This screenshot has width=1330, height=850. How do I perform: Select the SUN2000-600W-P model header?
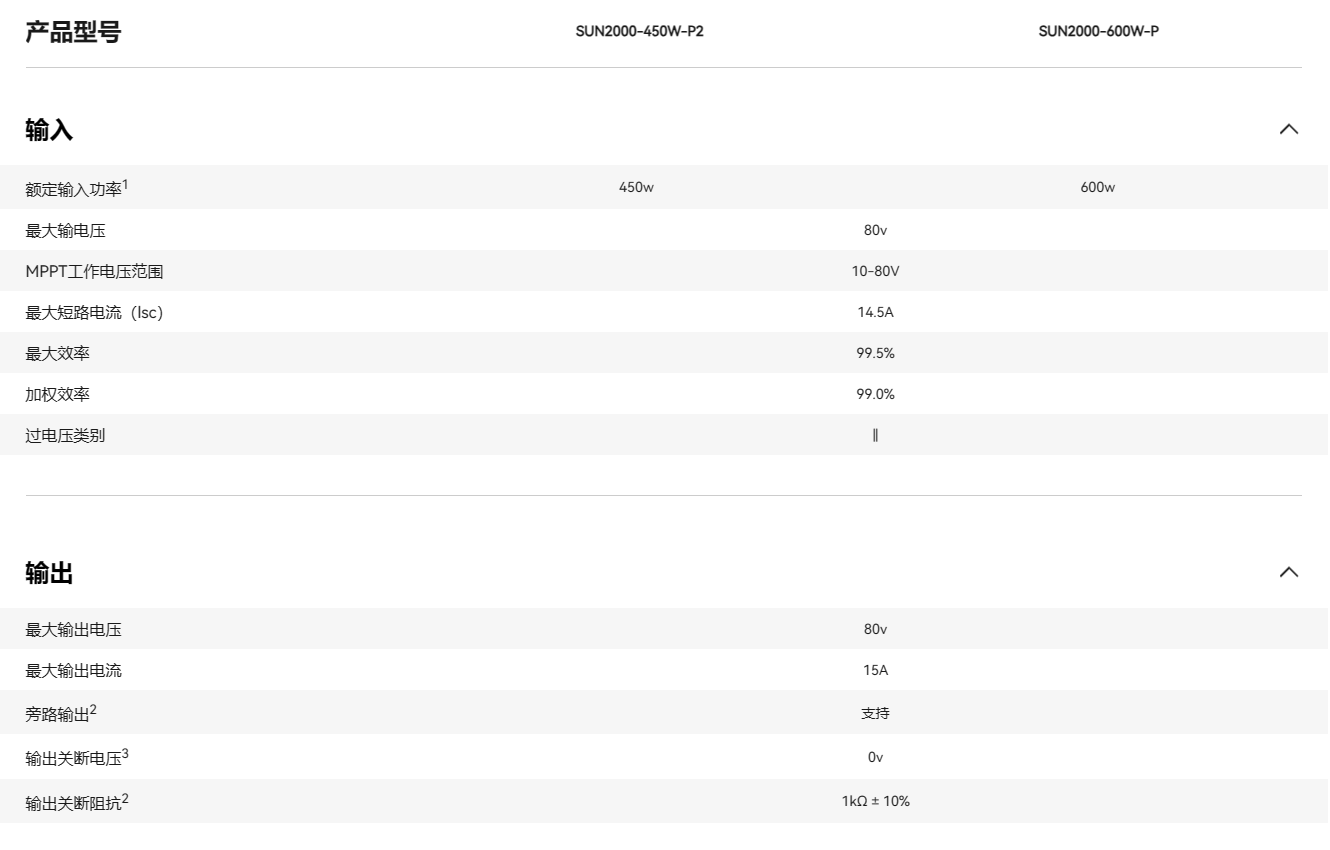pos(1098,31)
